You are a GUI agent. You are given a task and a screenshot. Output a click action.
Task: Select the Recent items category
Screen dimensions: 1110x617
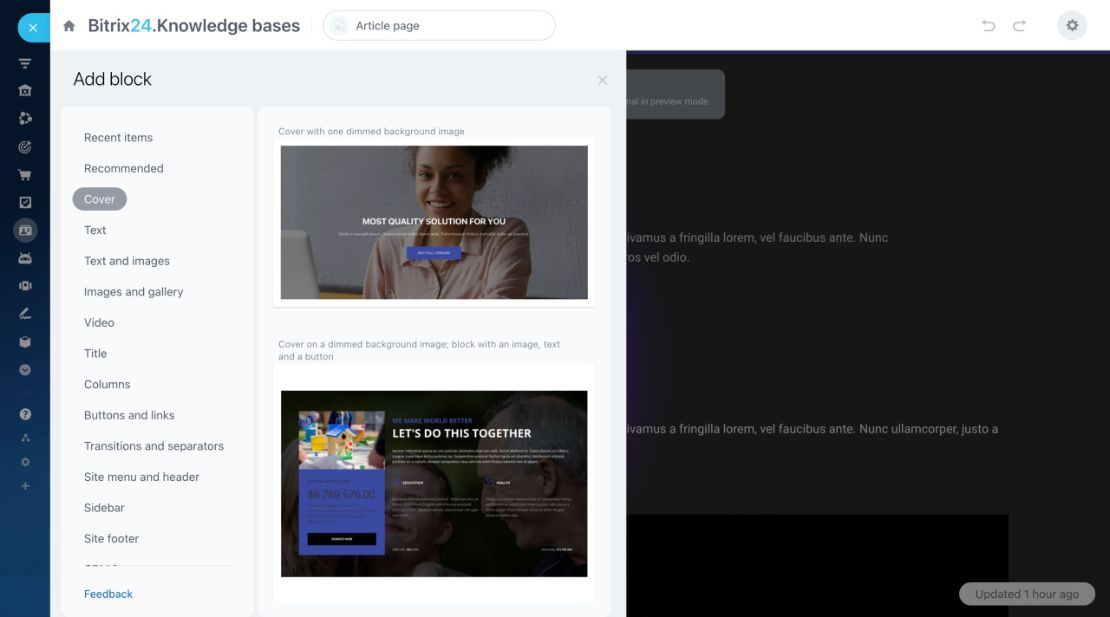point(118,137)
